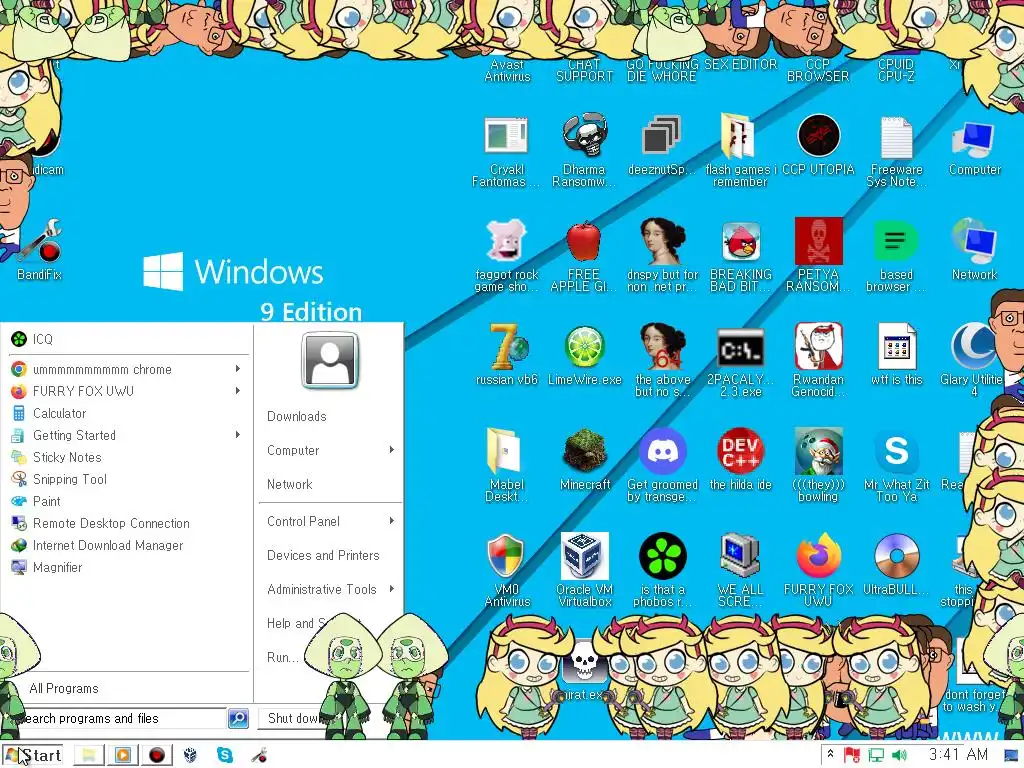The height and width of the screenshot is (768, 1024).
Task: Open the taskbar media player icon
Action: click(x=123, y=756)
